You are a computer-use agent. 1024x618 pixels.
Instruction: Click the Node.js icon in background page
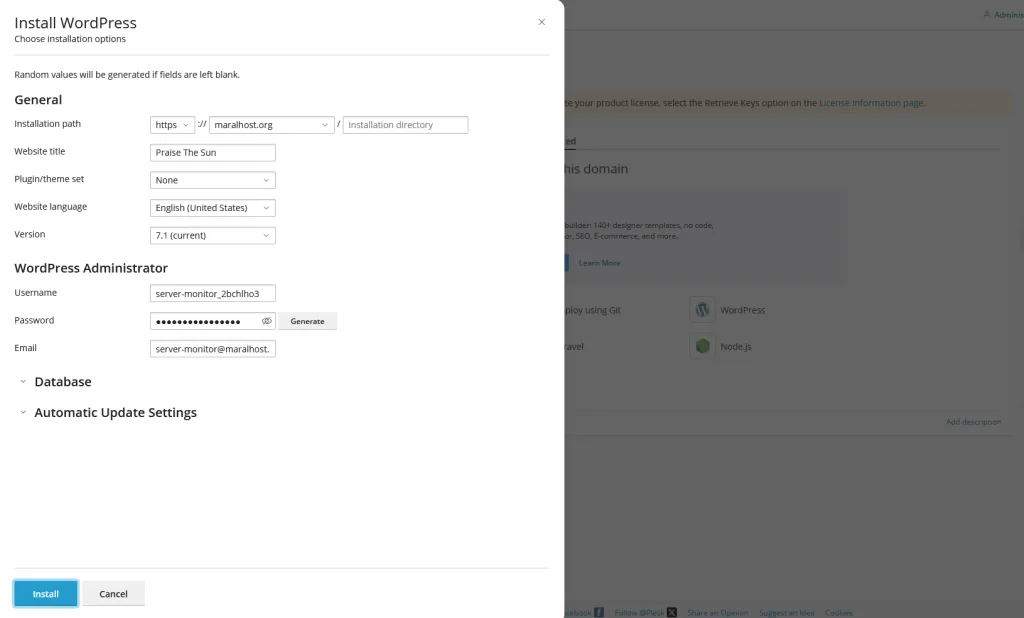pos(702,346)
